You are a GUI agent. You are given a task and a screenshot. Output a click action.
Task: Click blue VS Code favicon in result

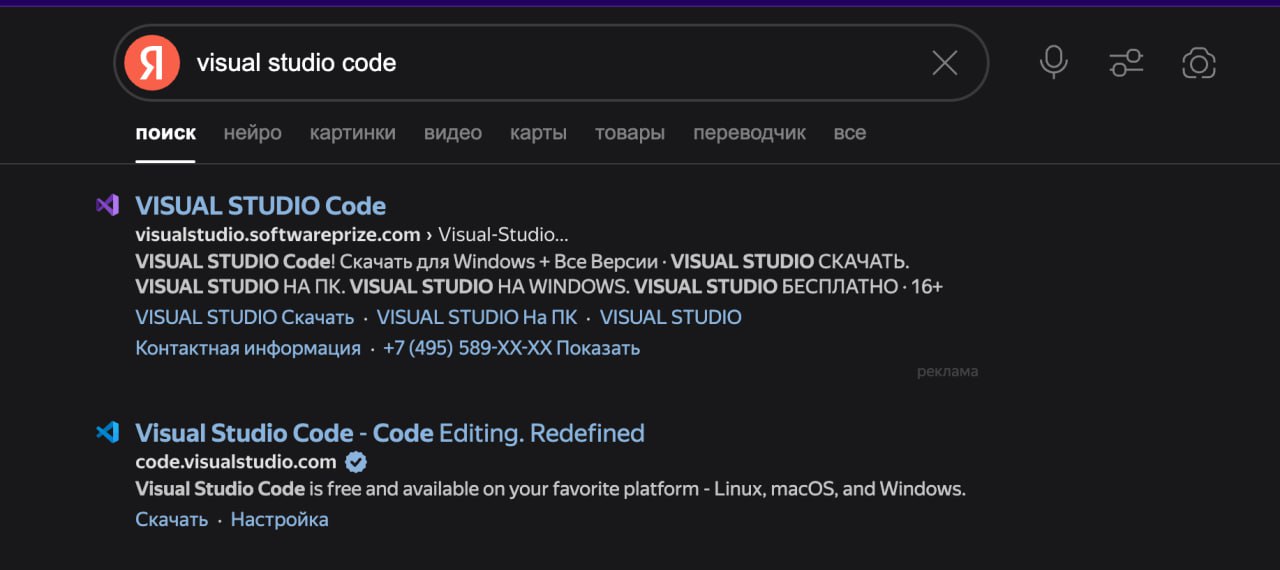click(107, 432)
